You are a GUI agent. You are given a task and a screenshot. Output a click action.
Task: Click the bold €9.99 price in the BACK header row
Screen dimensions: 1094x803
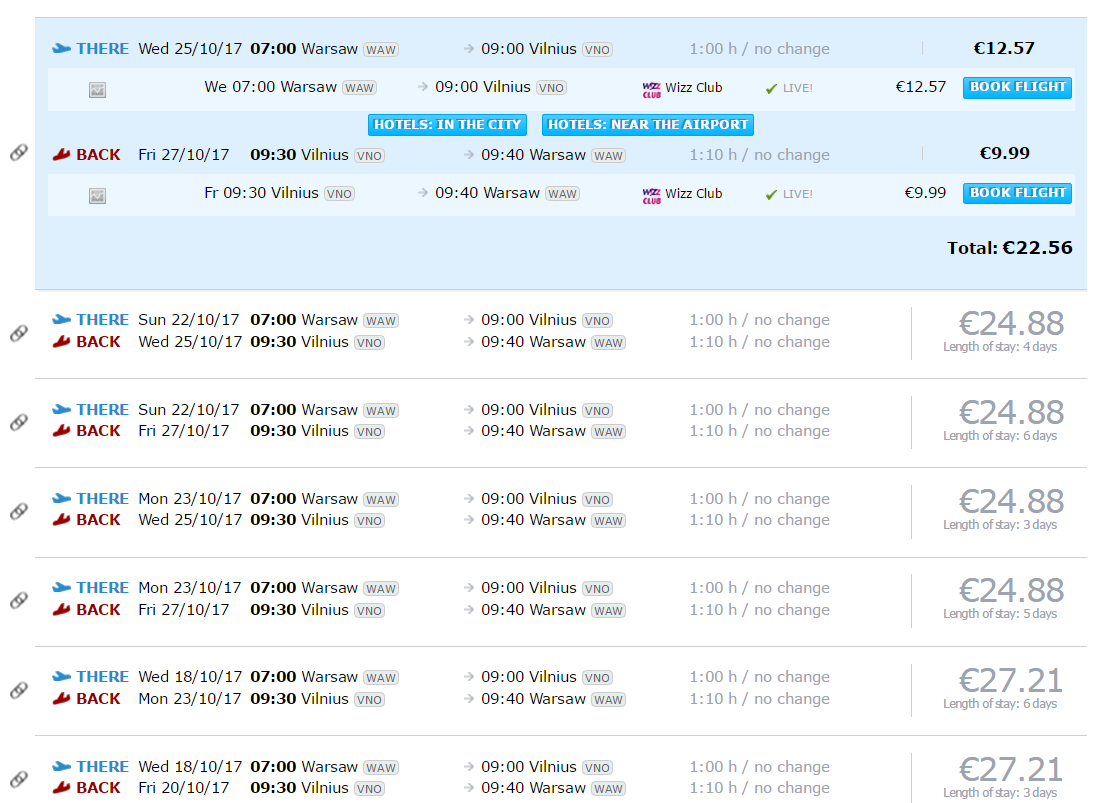point(1005,153)
